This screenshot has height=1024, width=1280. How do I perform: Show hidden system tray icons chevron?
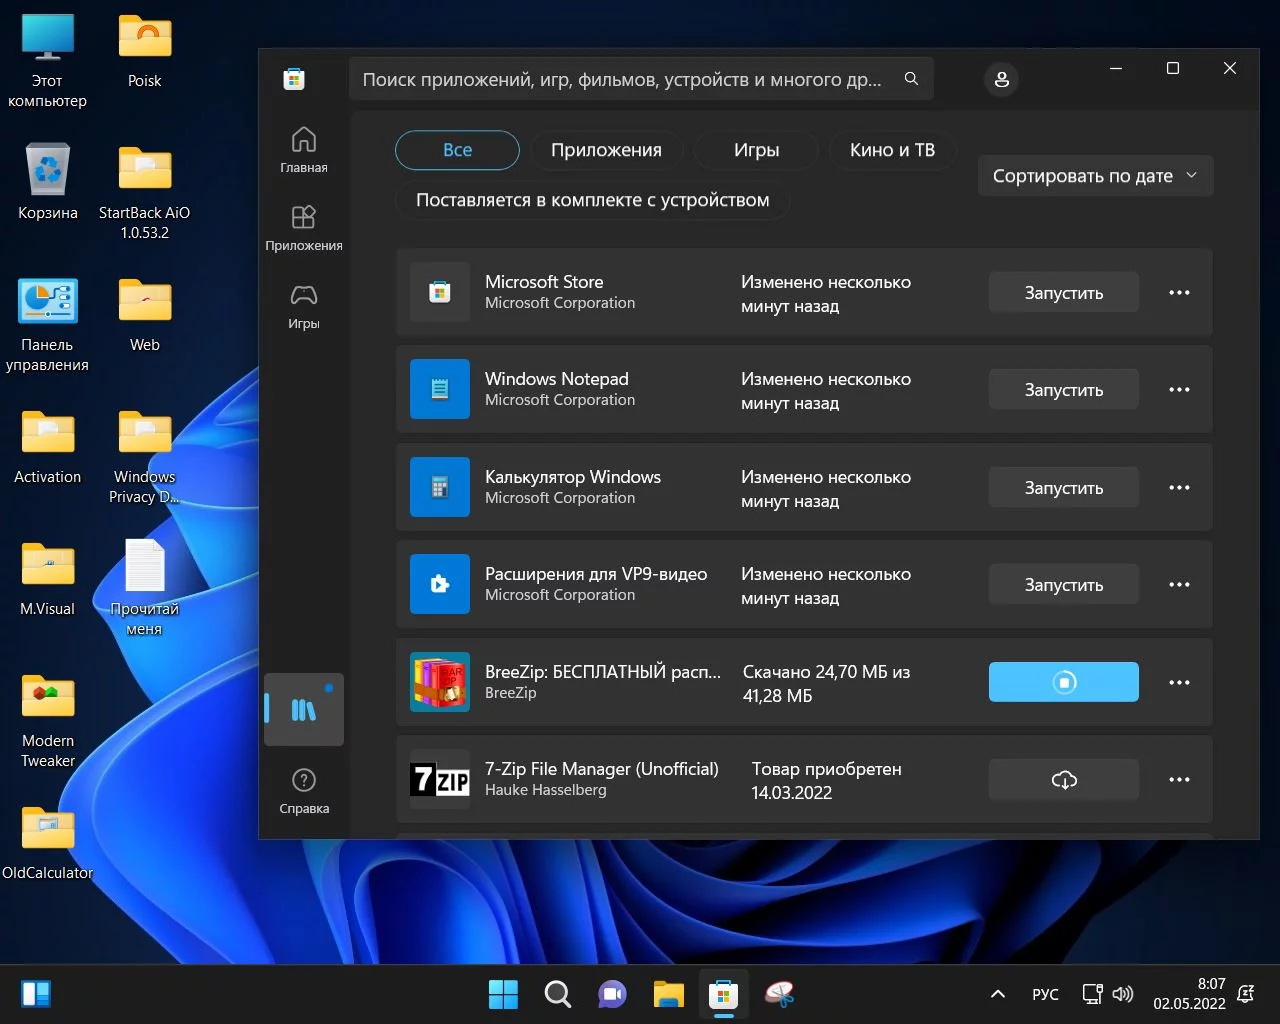[x=997, y=994]
